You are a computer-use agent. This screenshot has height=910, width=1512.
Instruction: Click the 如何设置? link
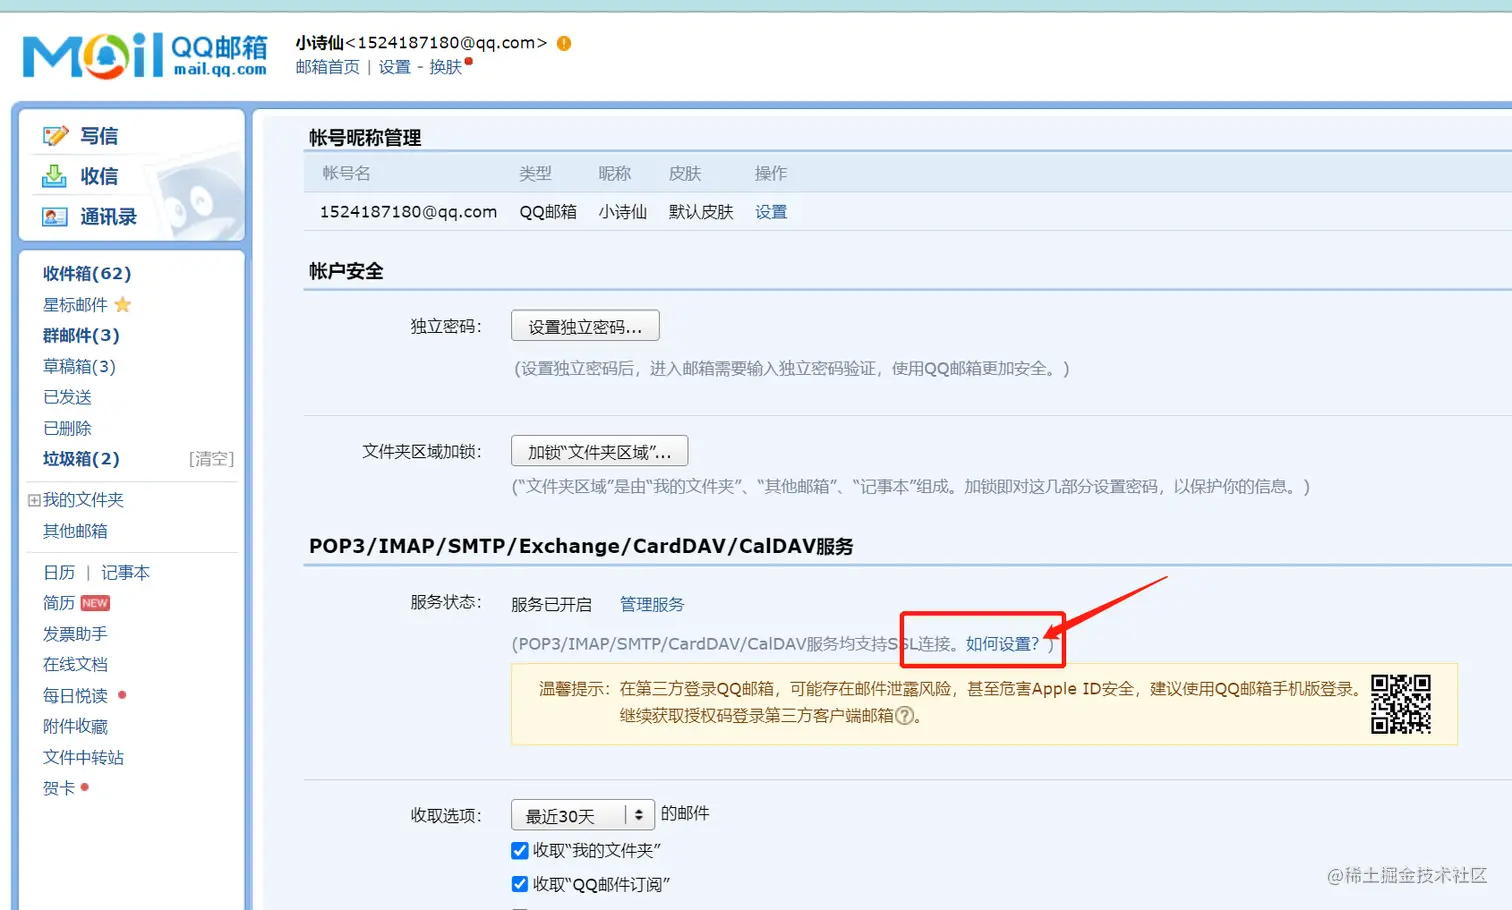1002,643
